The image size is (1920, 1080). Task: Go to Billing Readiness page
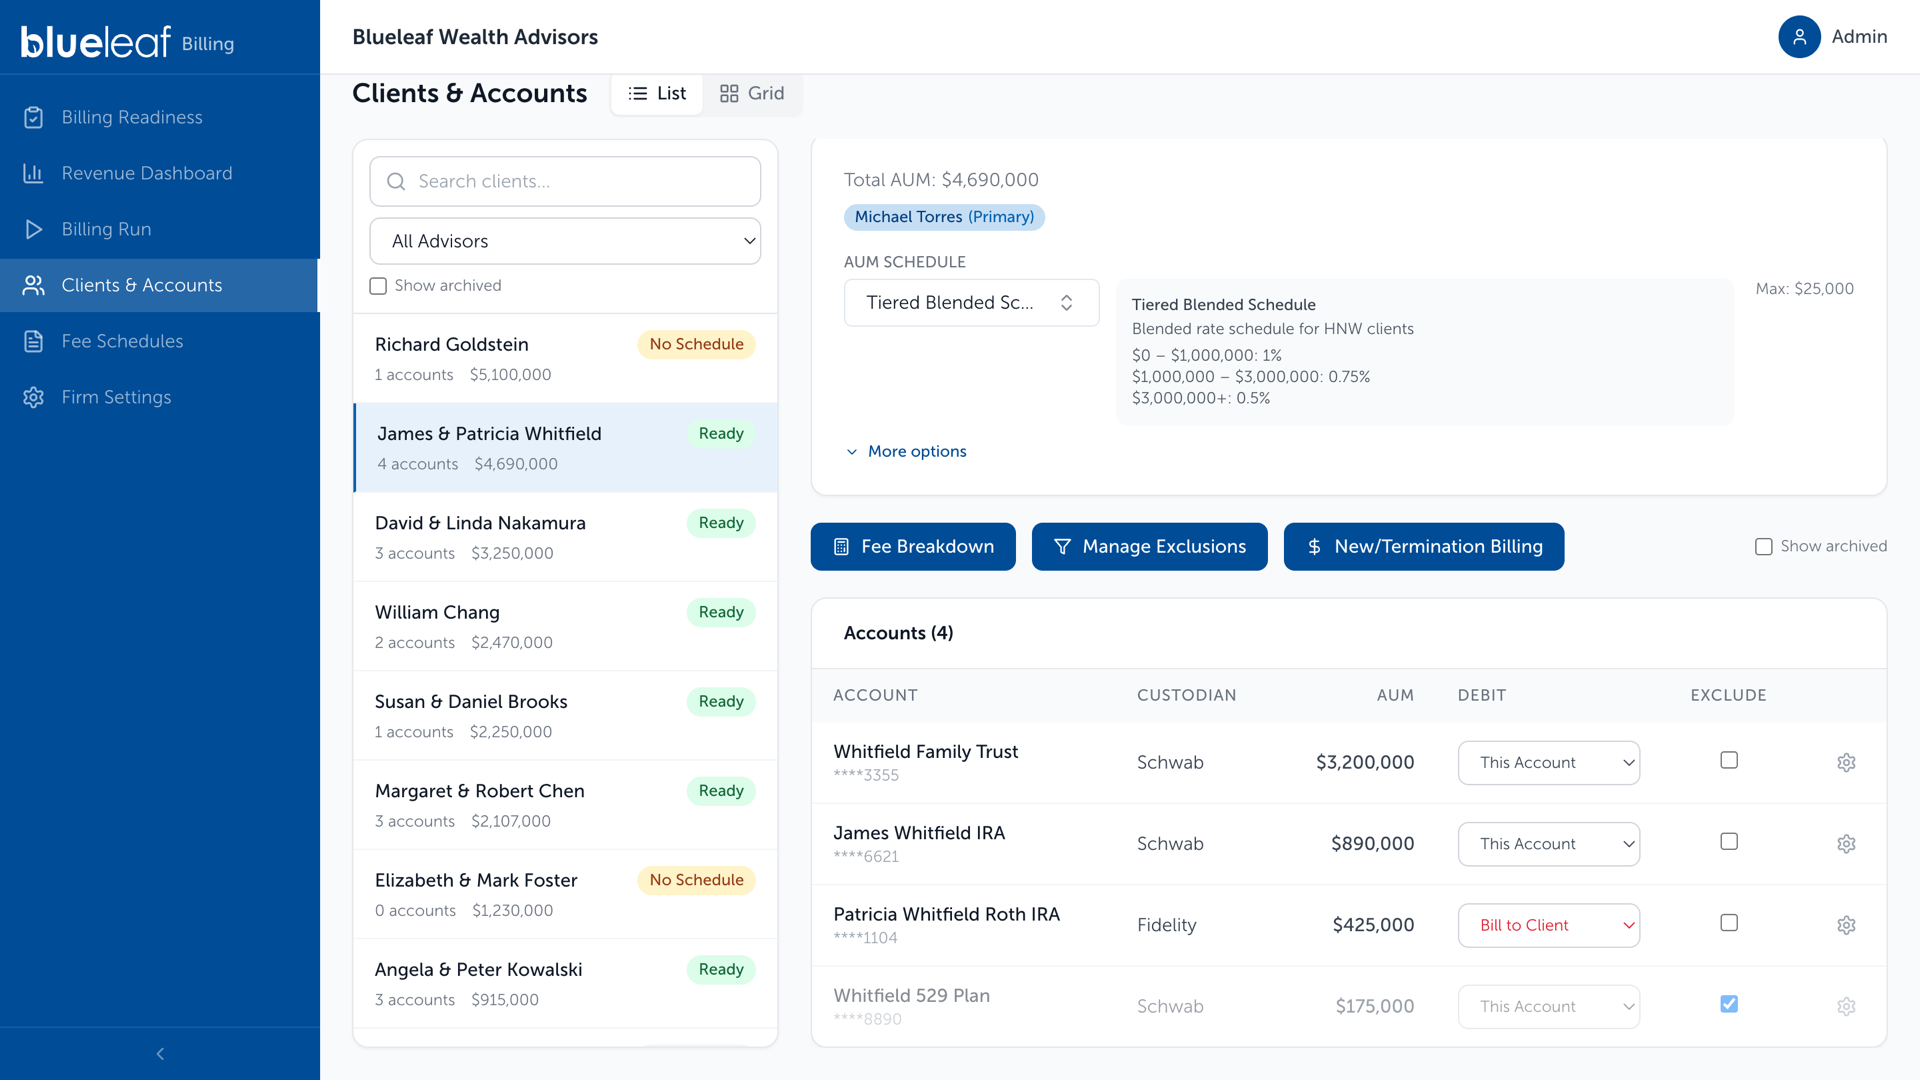[160, 117]
